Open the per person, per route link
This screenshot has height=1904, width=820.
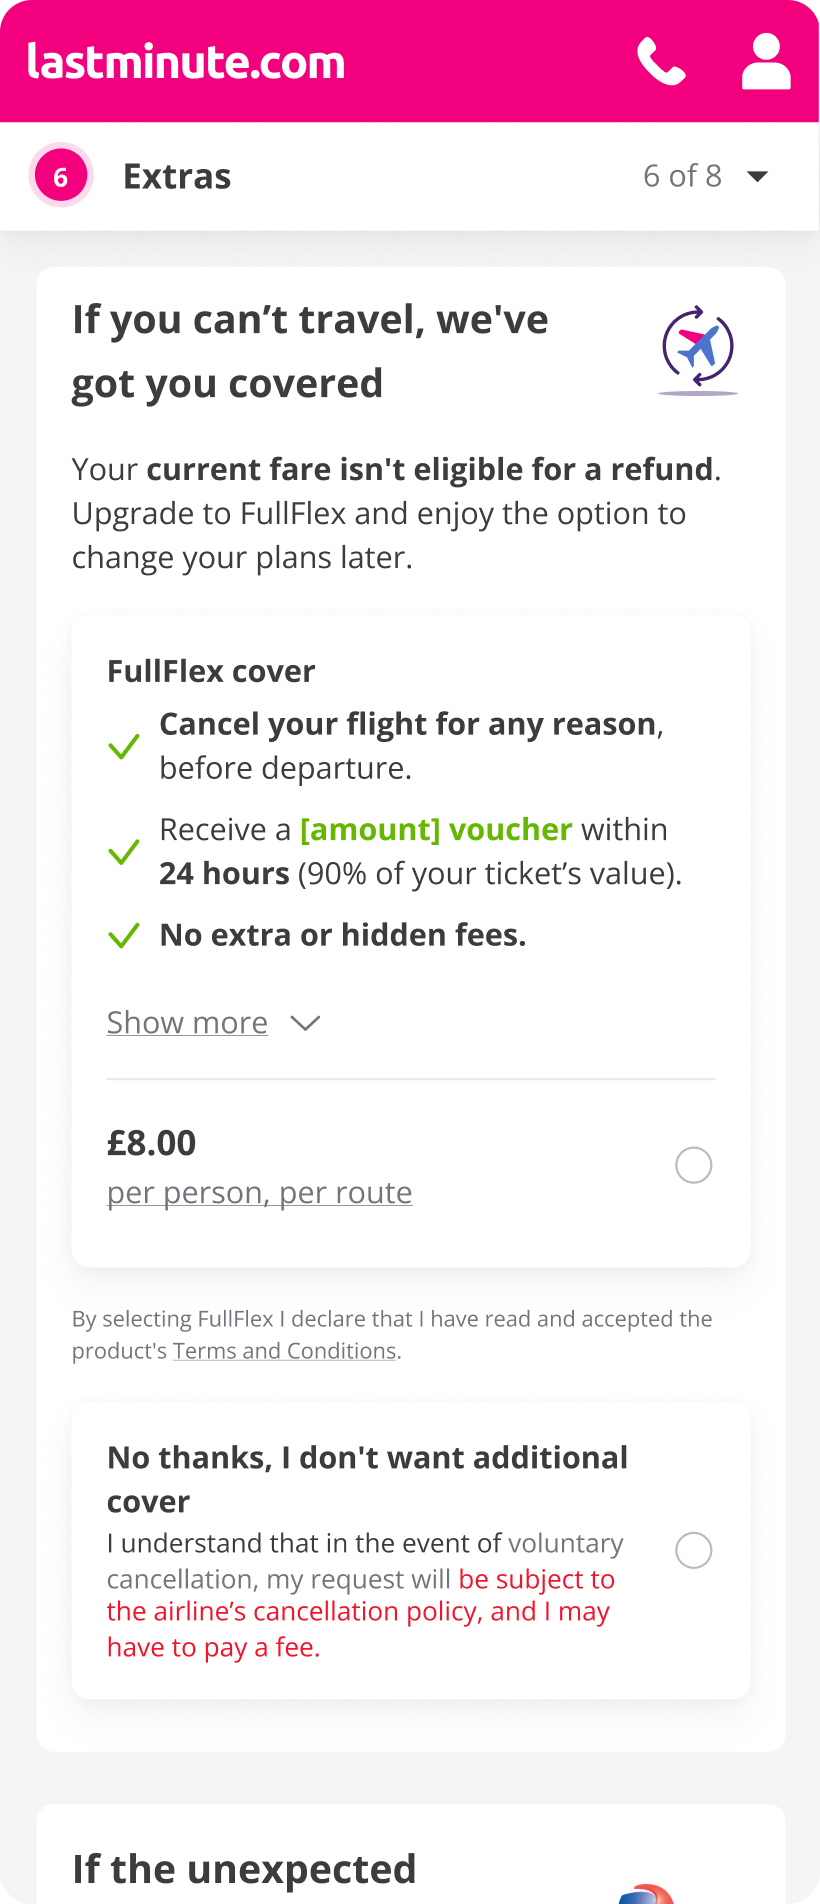coord(259,1193)
